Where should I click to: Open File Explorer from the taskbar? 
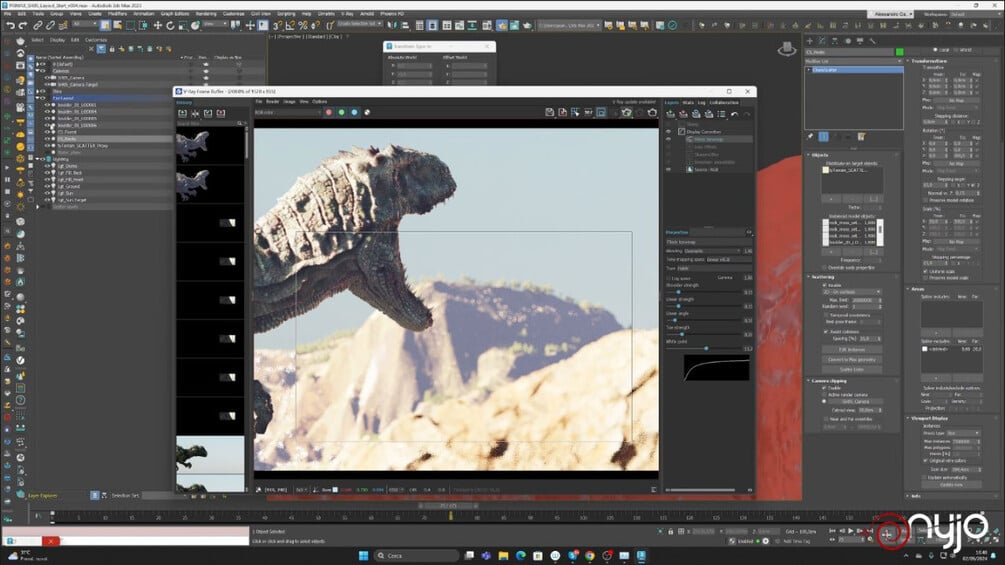pos(503,555)
